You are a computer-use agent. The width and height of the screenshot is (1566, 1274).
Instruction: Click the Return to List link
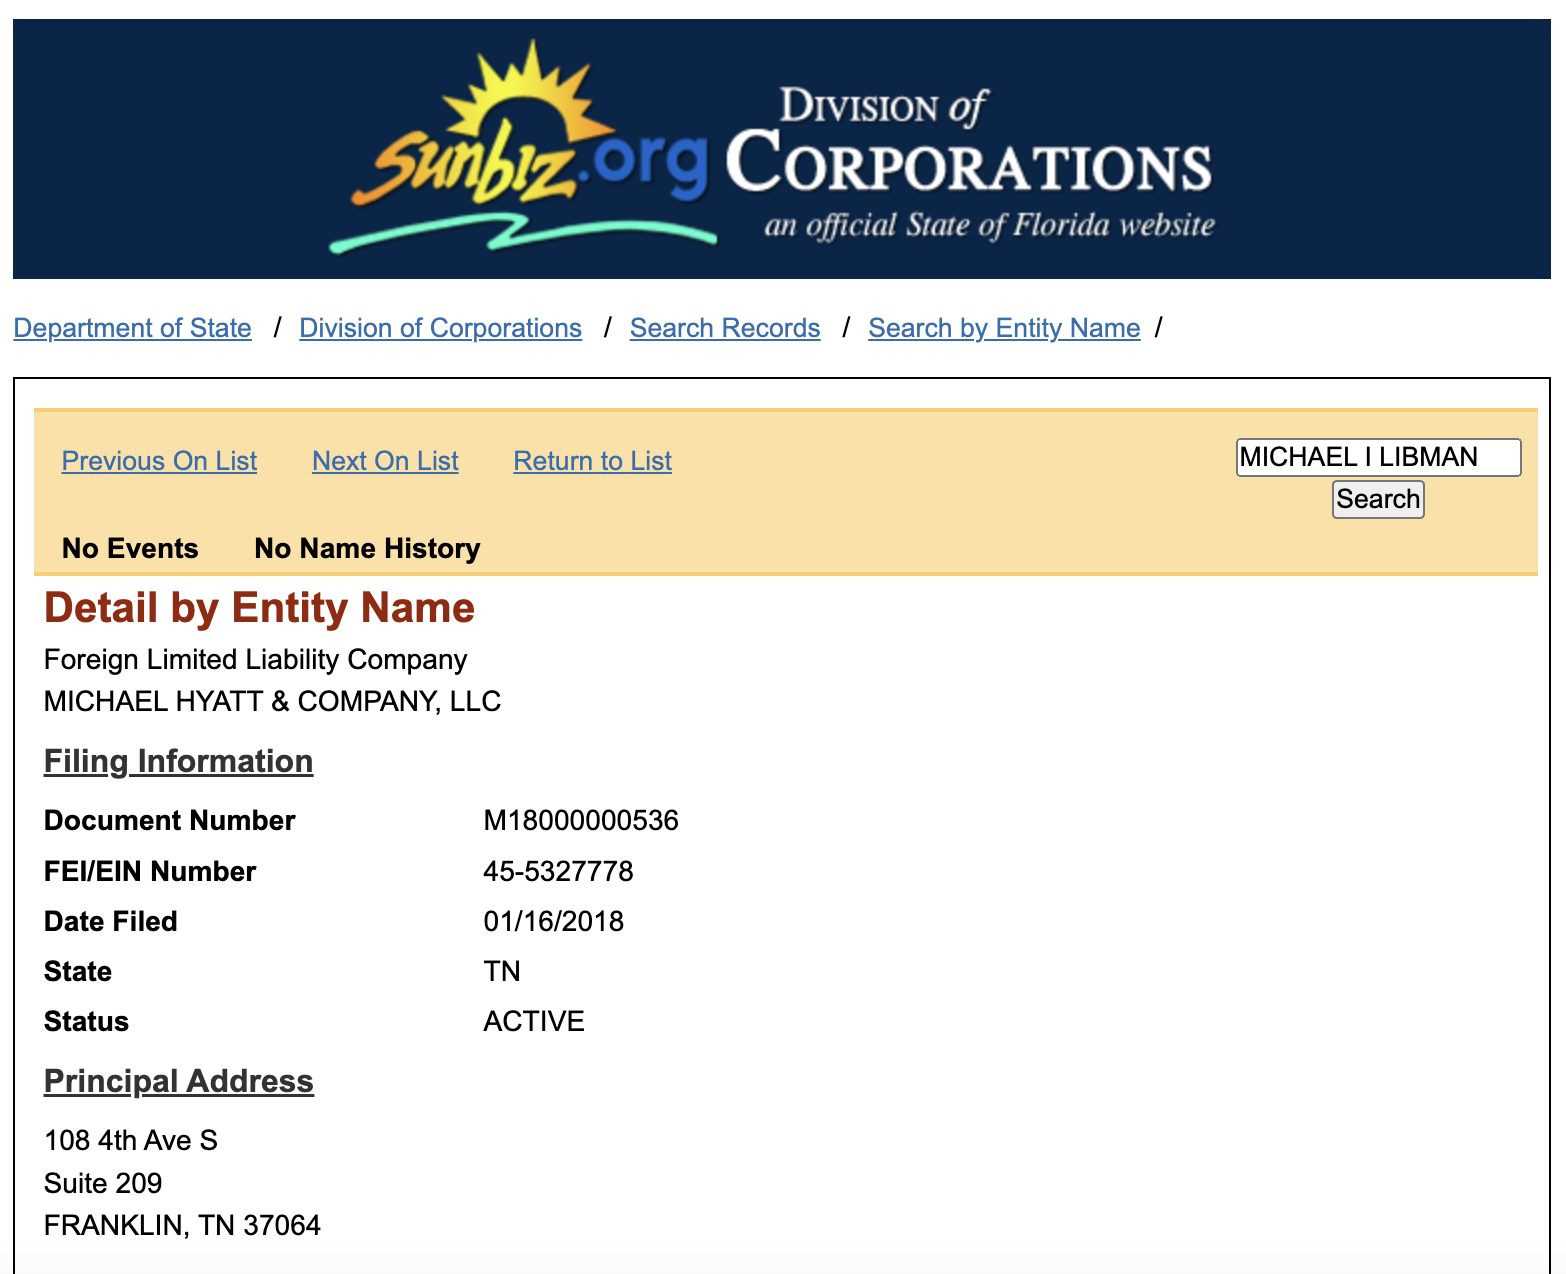pos(592,461)
